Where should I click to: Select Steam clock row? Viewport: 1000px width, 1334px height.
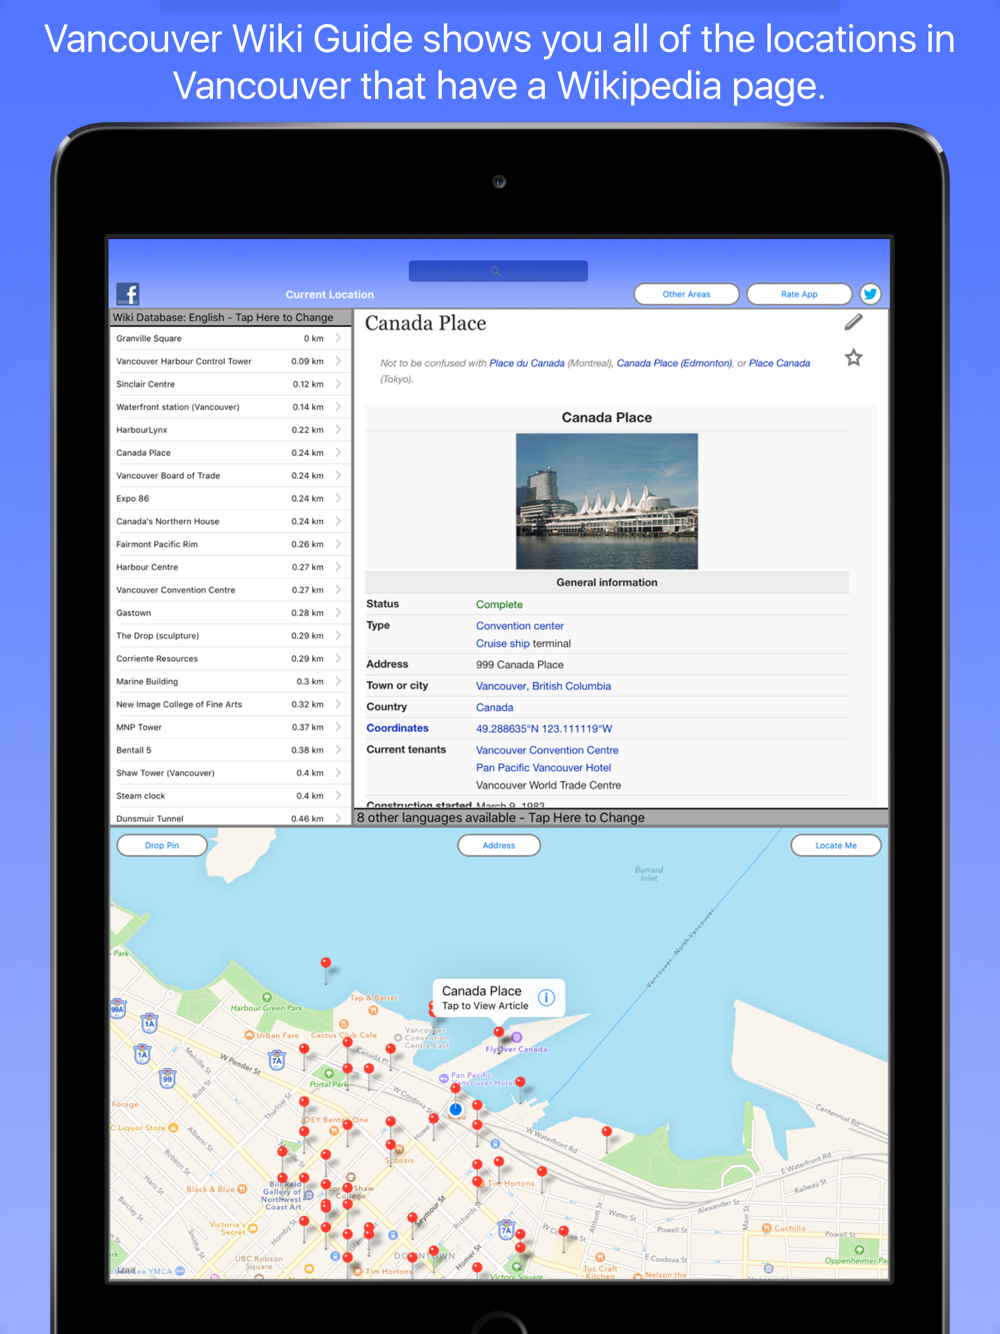click(x=230, y=796)
